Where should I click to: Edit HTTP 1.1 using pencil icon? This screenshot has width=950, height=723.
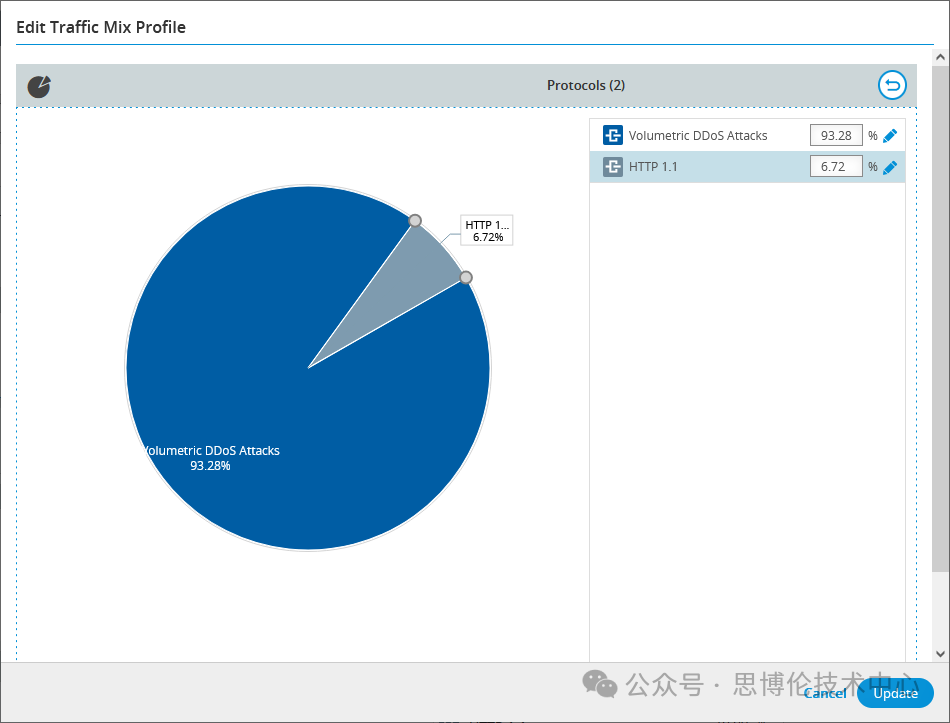point(890,167)
